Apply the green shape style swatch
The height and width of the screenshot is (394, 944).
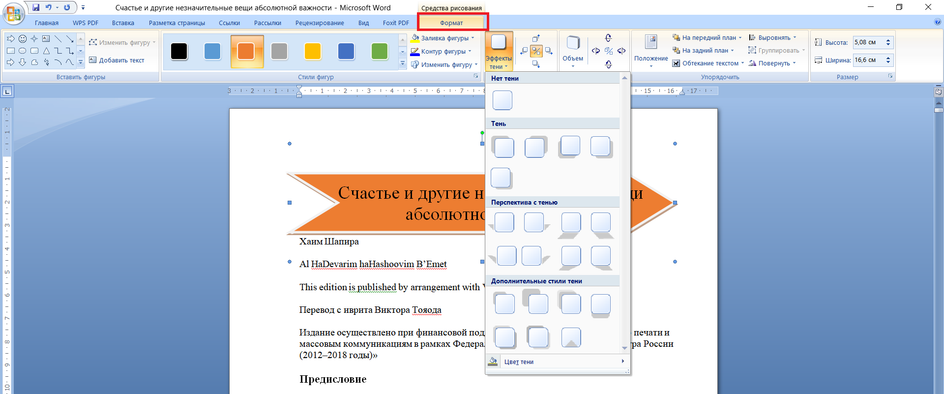point(379,52)
